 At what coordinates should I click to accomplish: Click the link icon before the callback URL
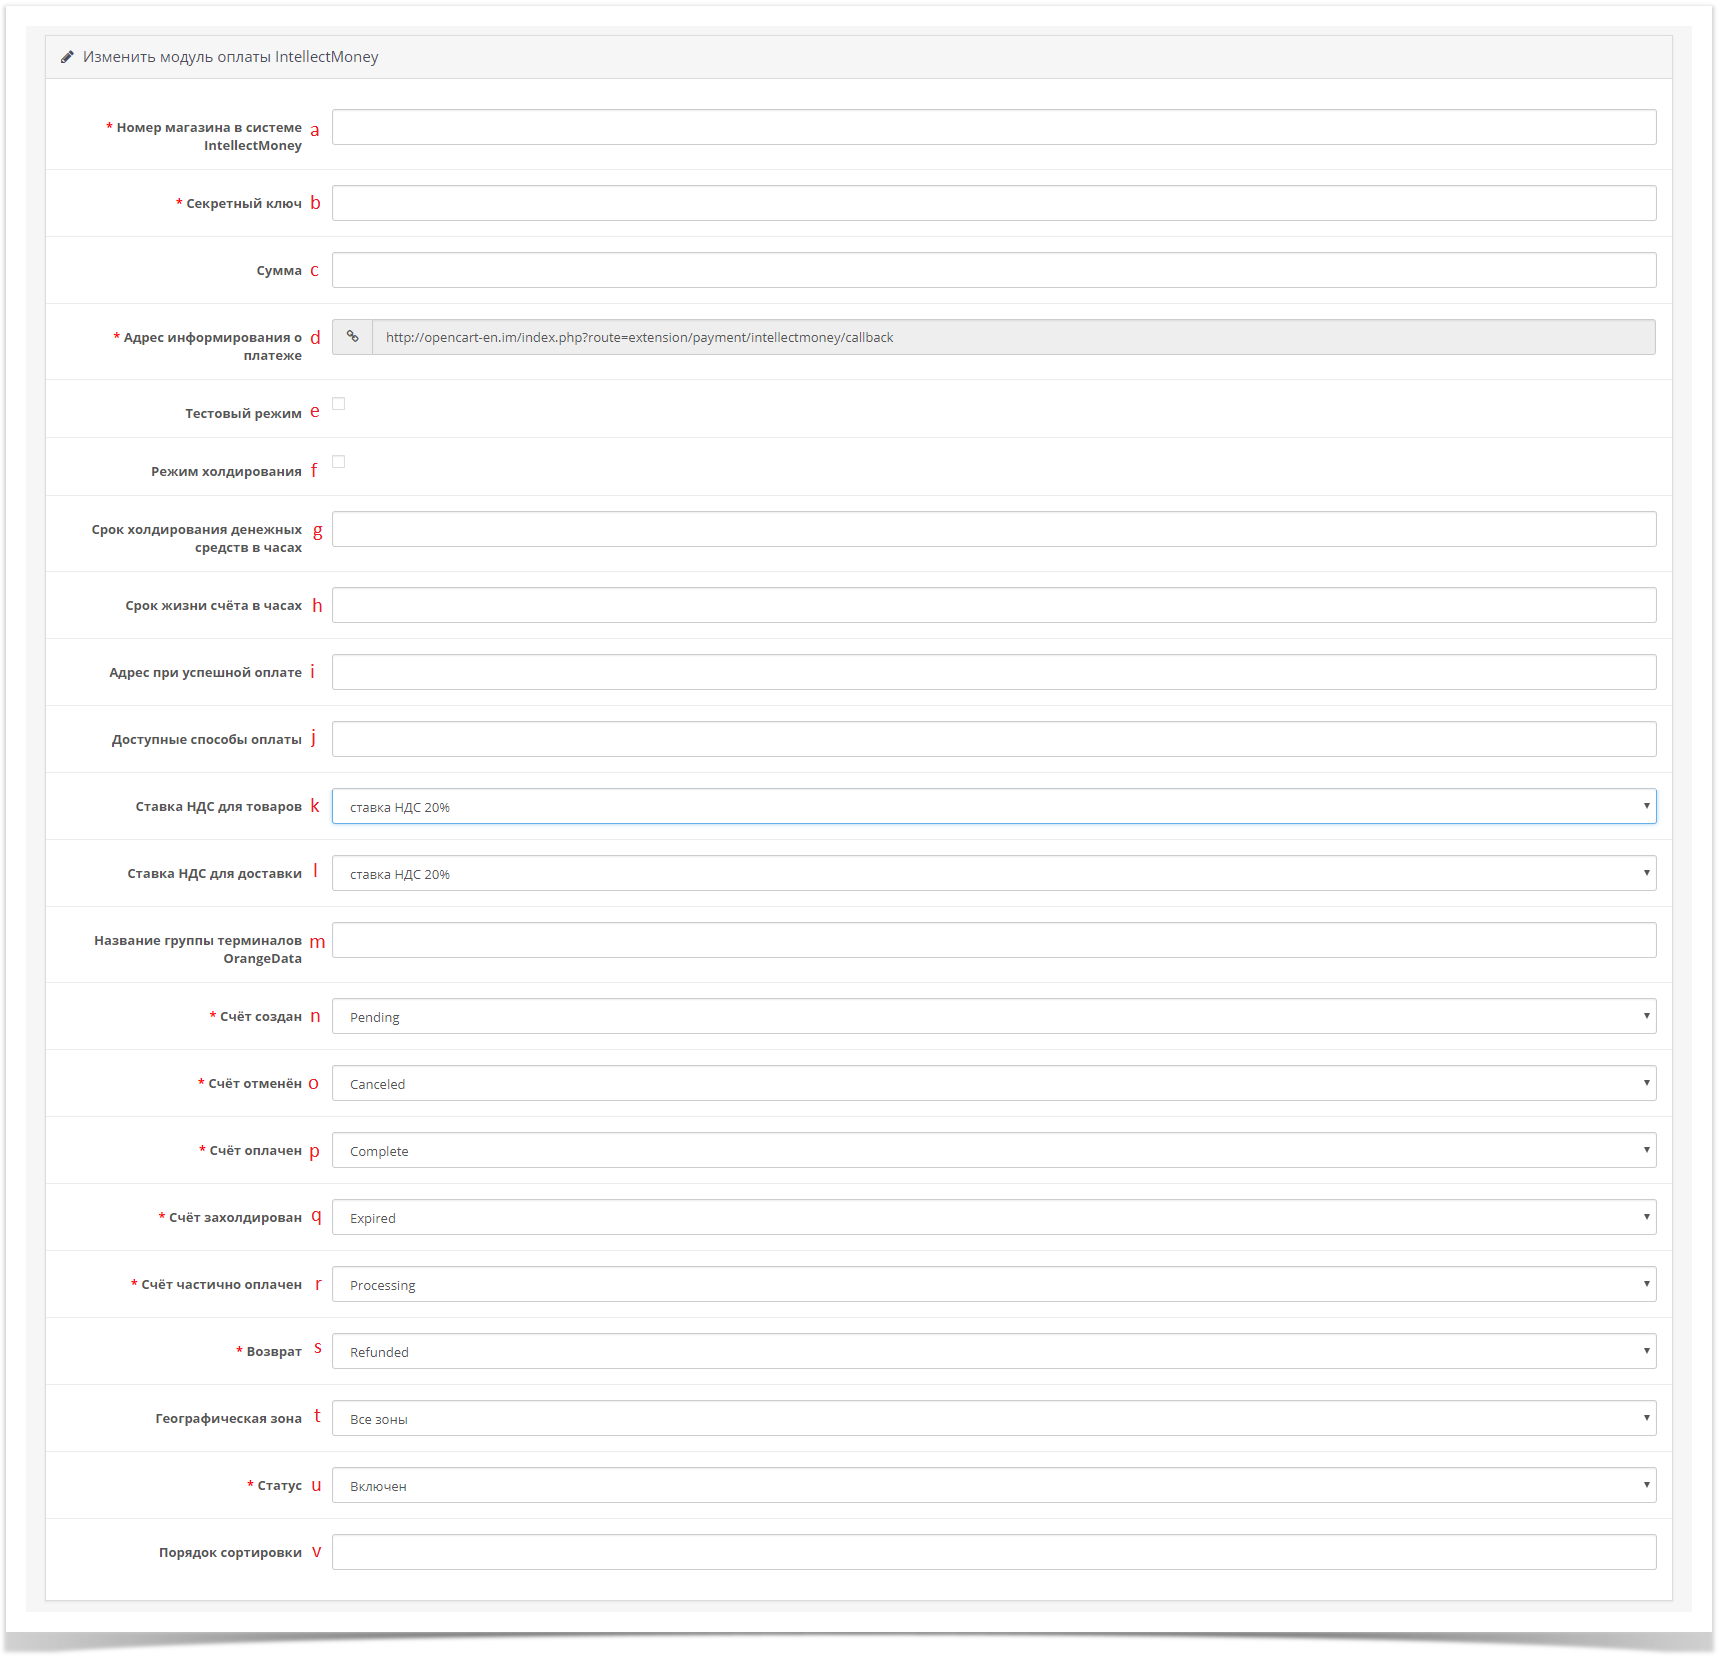point(352,337)
